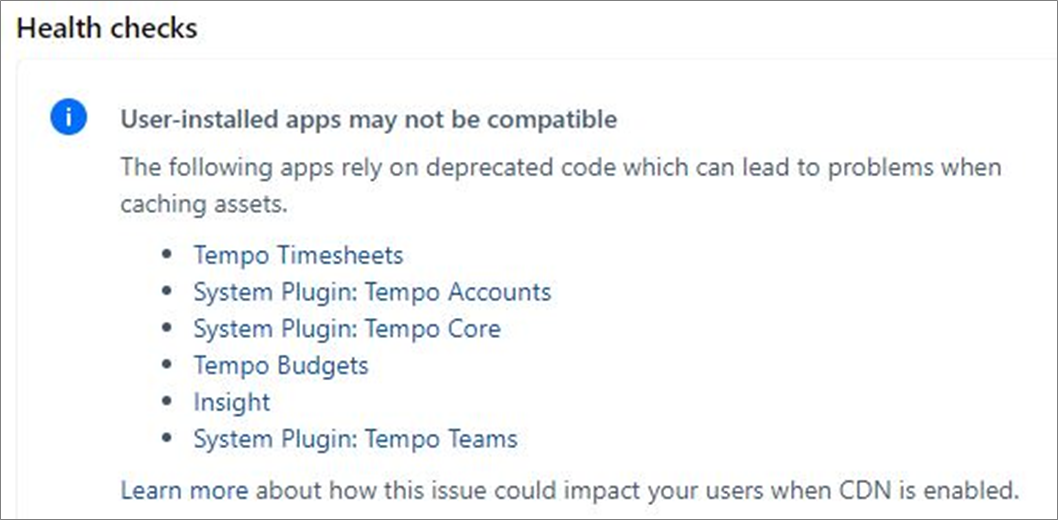1058x520 pixels.
Task: Select System Plugin: Tempo Core link
Action: (347, 328)
